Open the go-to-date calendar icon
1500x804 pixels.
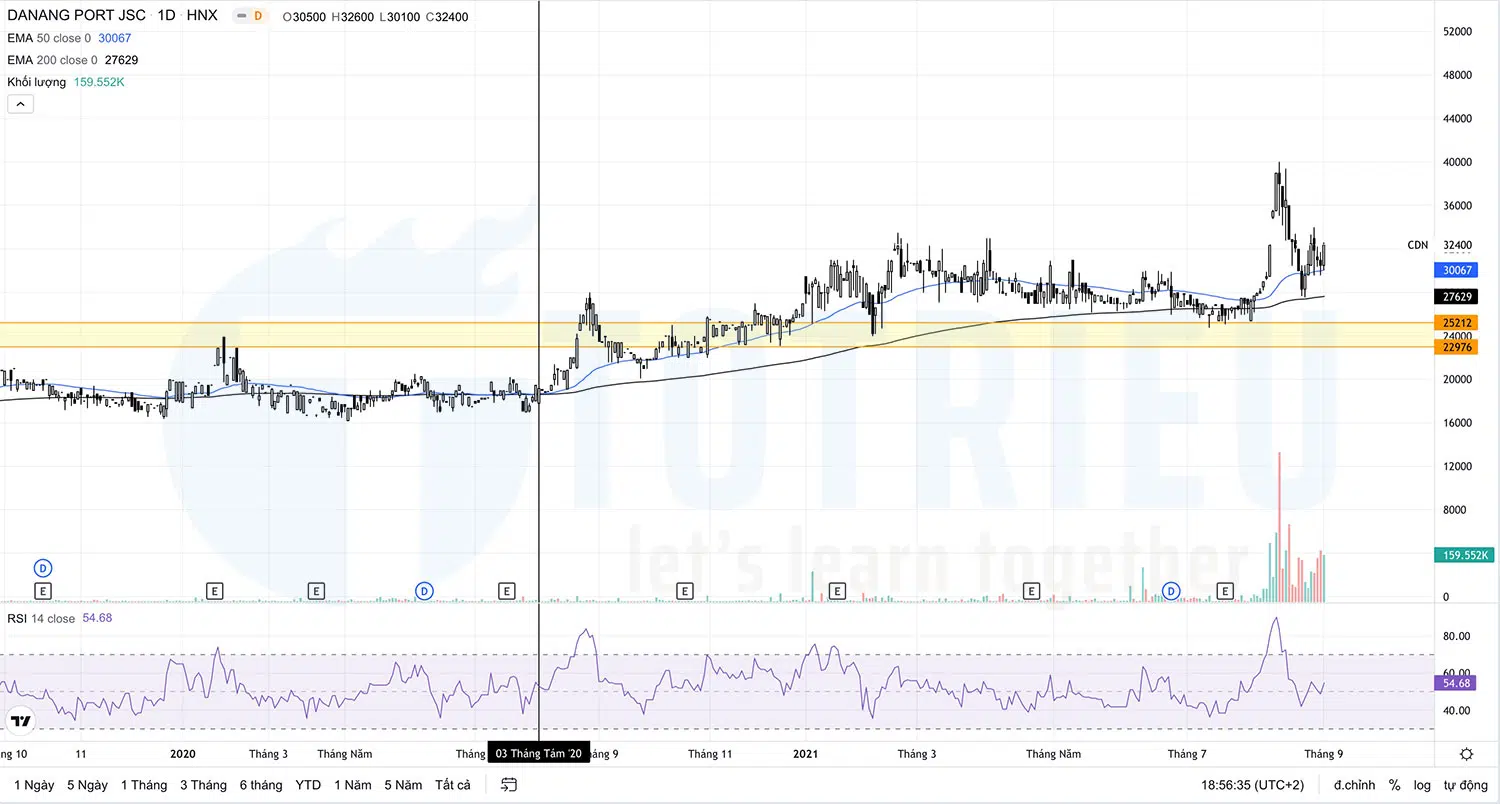click(509, 785)
